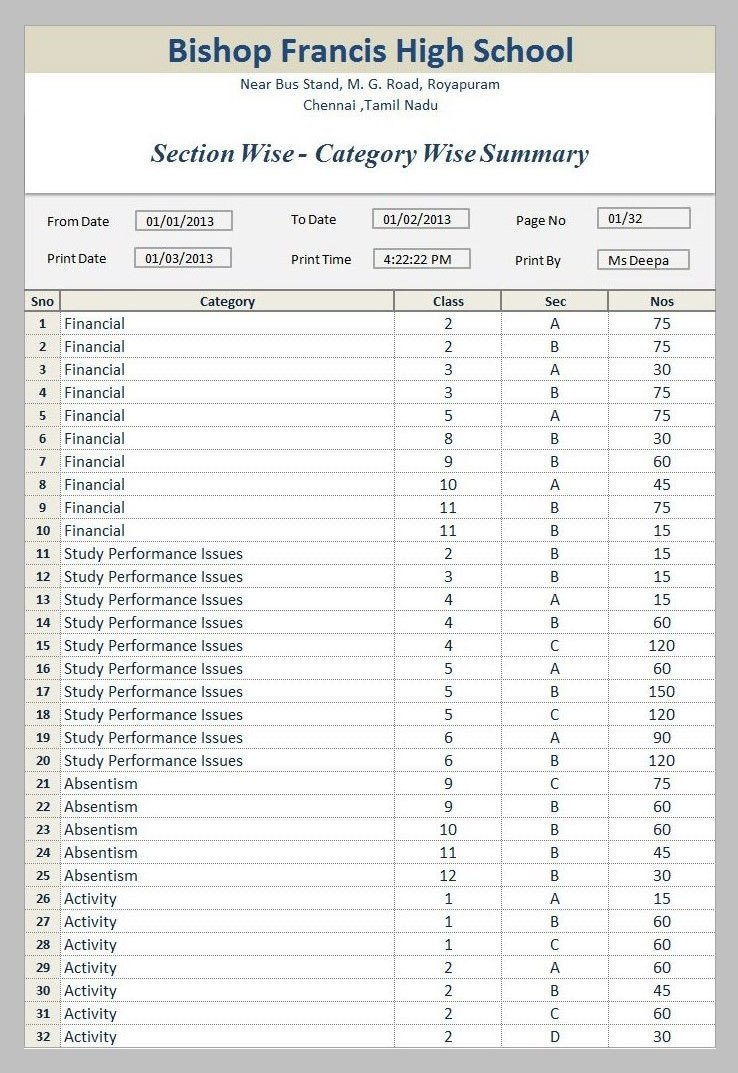Click the Sec value D in row 32
The image size is (738, 1073).
tap(555, 1037)
